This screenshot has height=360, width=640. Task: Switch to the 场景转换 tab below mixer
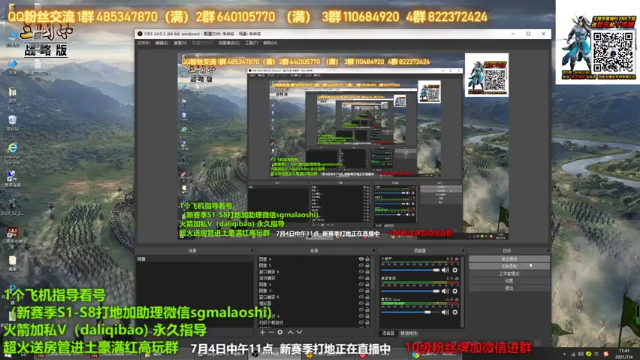point(409,333)
